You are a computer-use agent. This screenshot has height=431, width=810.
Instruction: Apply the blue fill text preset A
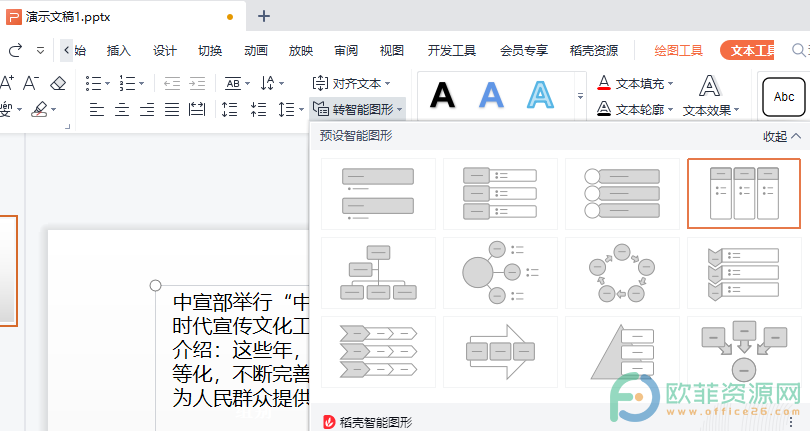coord(491,96)
